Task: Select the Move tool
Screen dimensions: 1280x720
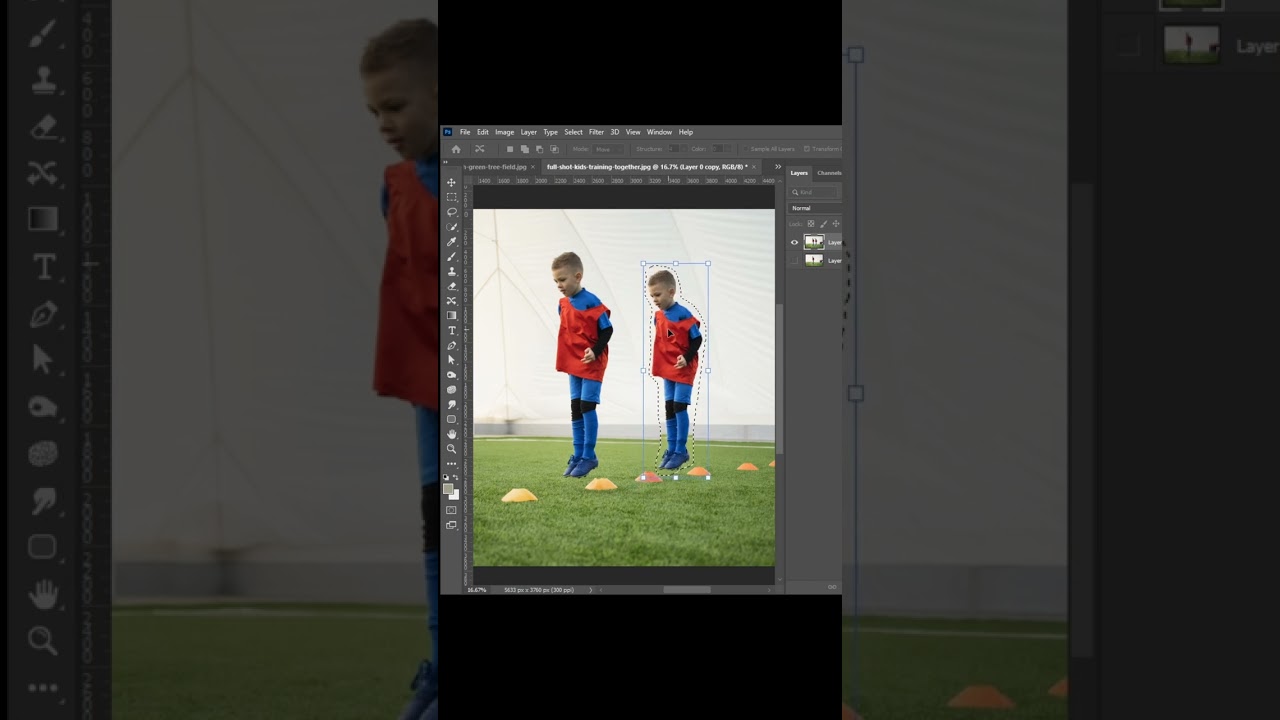Action: click(451, 182)
